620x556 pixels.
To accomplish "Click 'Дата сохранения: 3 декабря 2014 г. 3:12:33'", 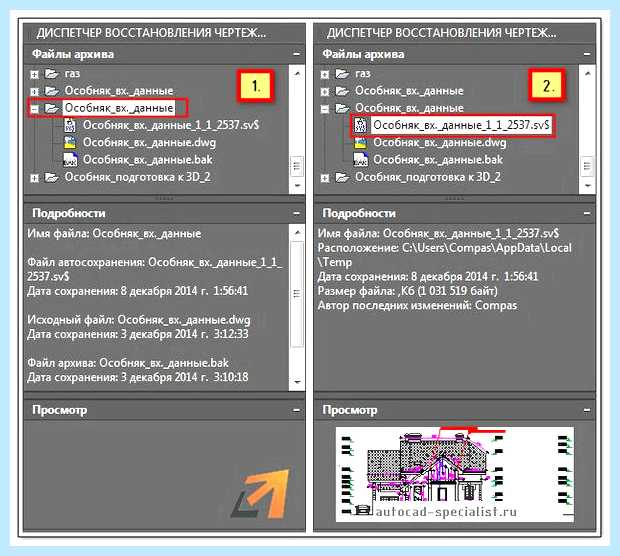I will (x=138, y=334).
